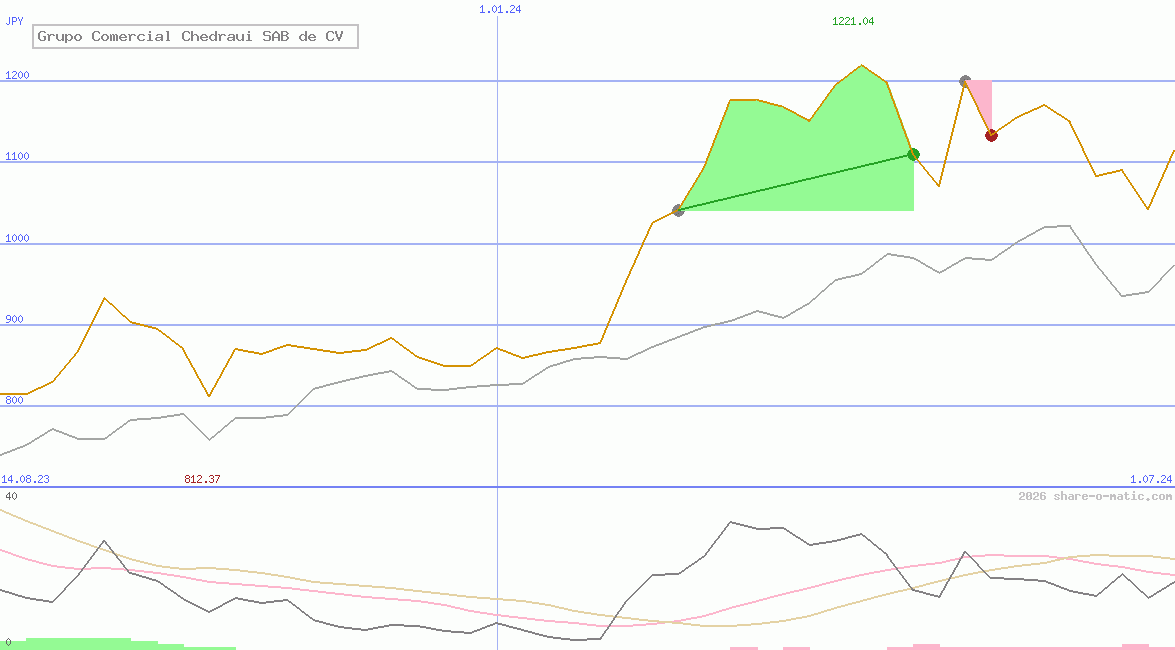Click the red exit marker dot
The image size is (1175, 650).
click(x=991, y=136)
